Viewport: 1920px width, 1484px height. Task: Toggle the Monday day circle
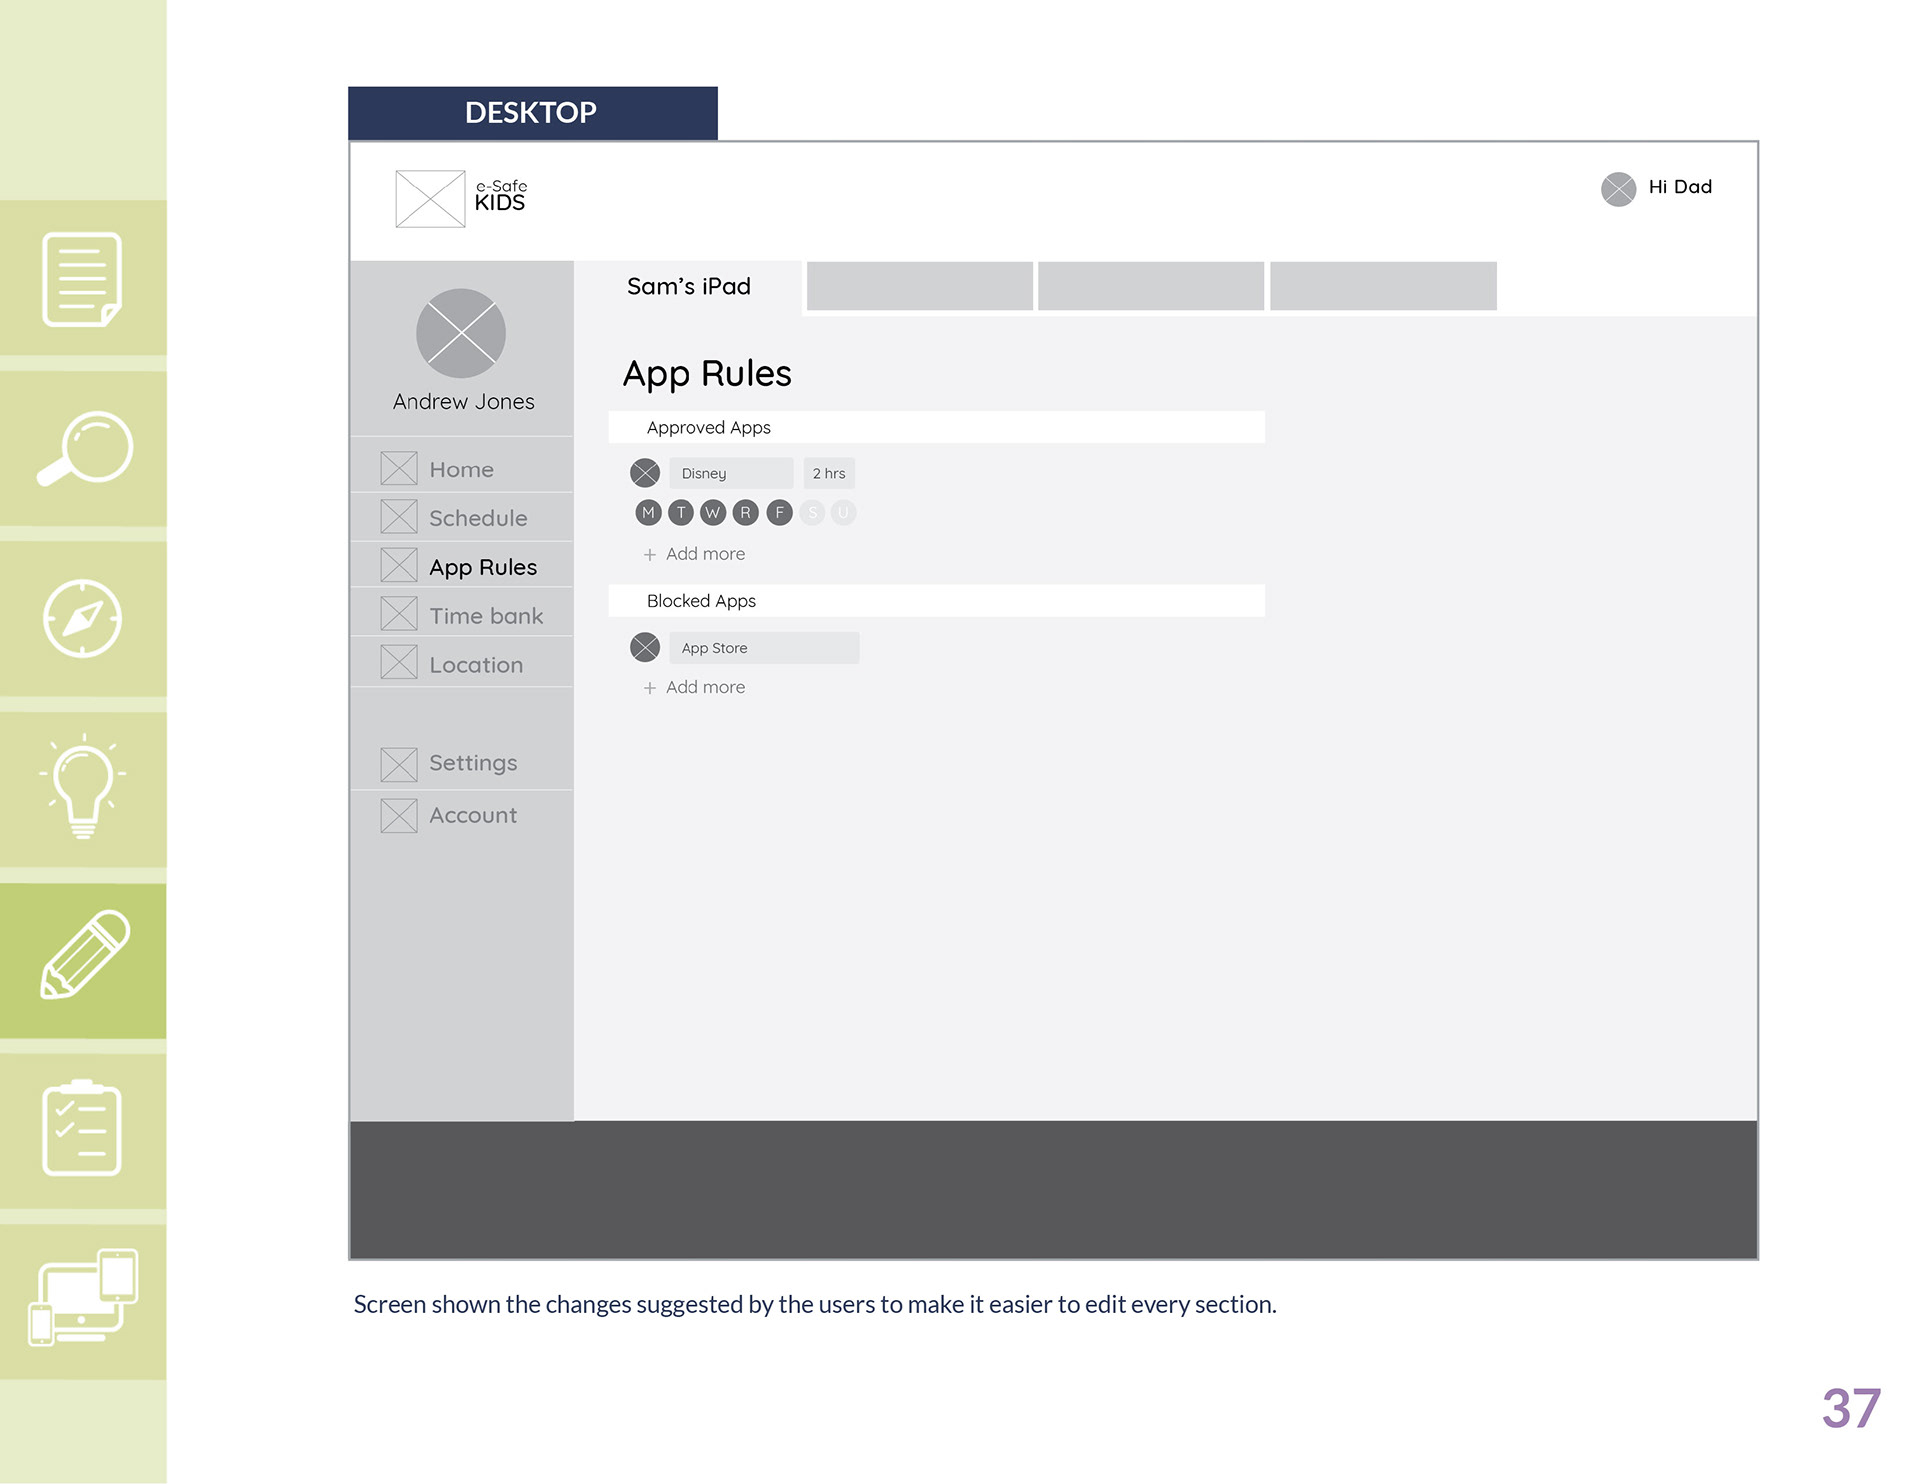click(648, 513)
